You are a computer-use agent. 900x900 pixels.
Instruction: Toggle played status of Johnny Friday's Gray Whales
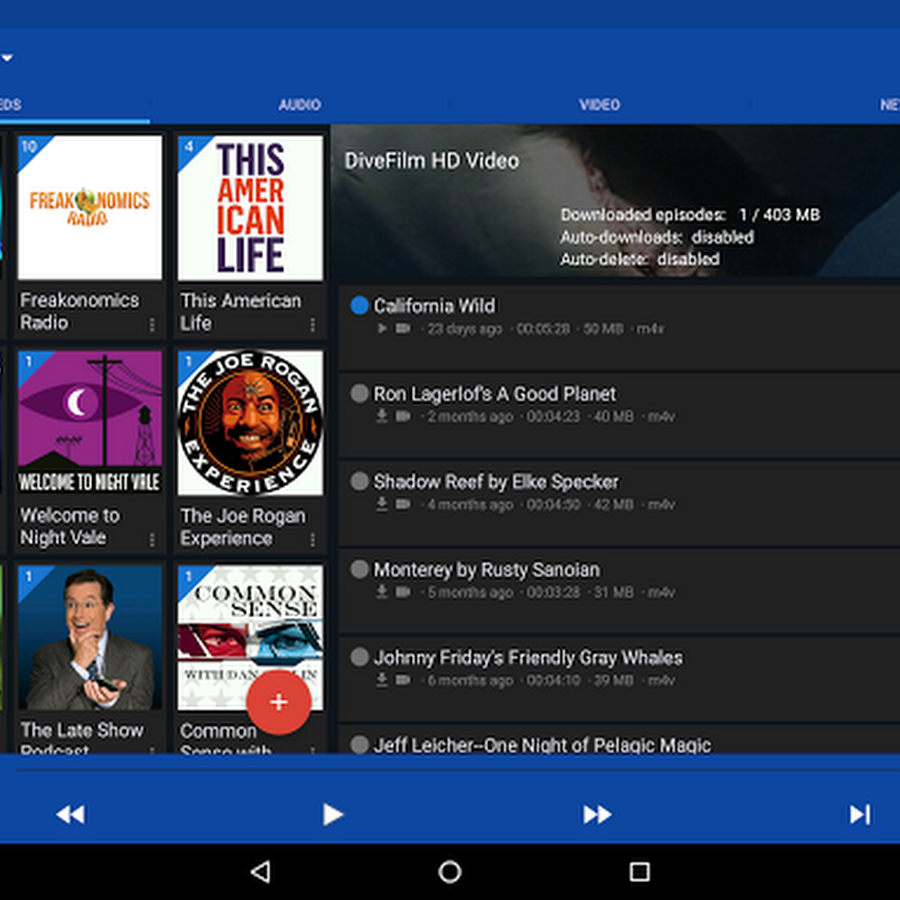tap(359, 657)
